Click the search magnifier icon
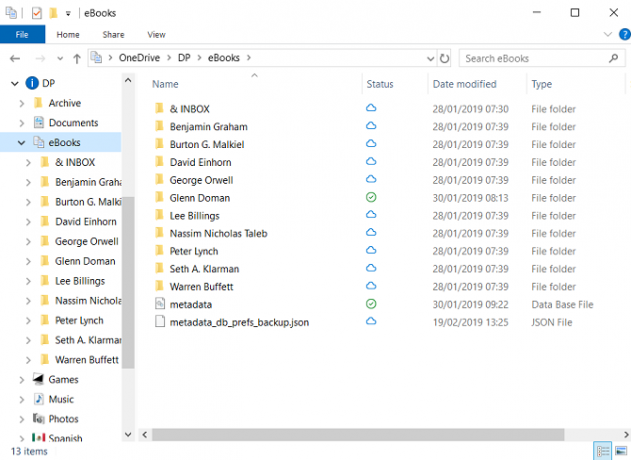Image resolution: width=631 pixels, height=460 pixels. click(613, 59)
